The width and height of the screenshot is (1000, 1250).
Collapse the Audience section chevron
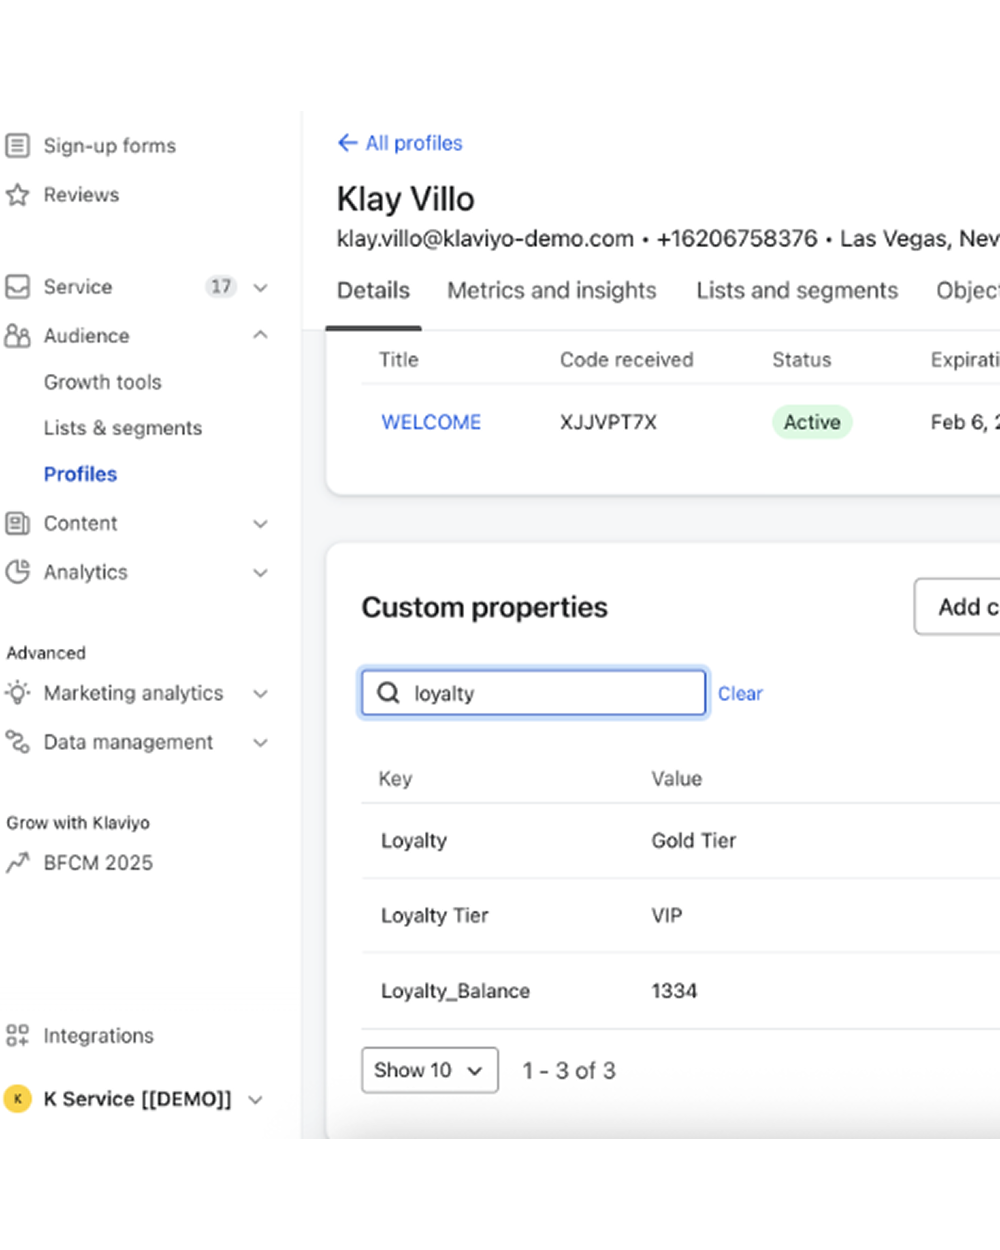coord(260,336)
